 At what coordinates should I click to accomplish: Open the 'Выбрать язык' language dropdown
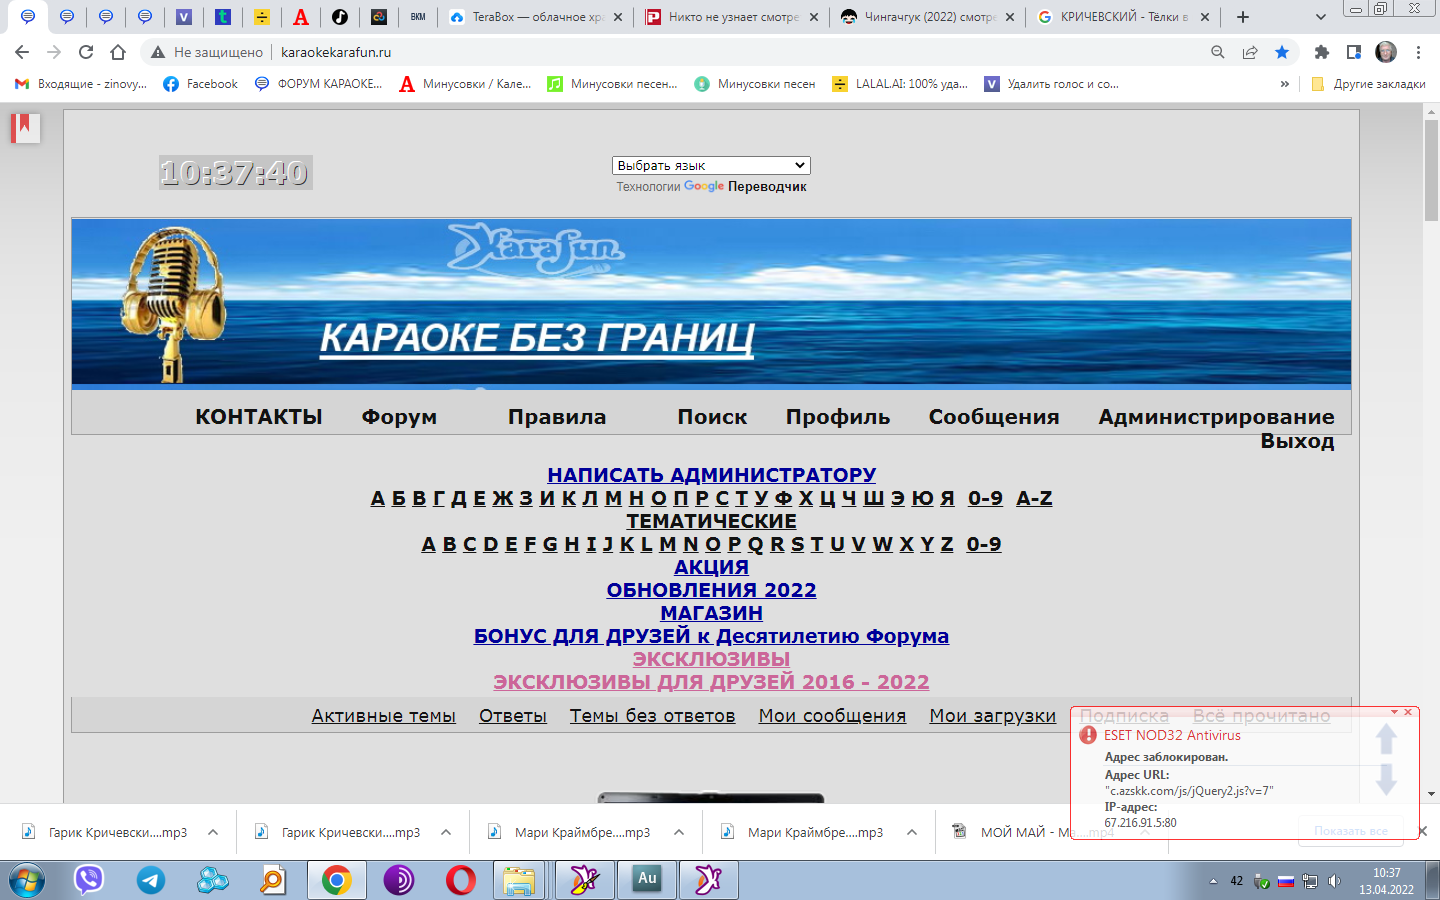coord(711,166)
